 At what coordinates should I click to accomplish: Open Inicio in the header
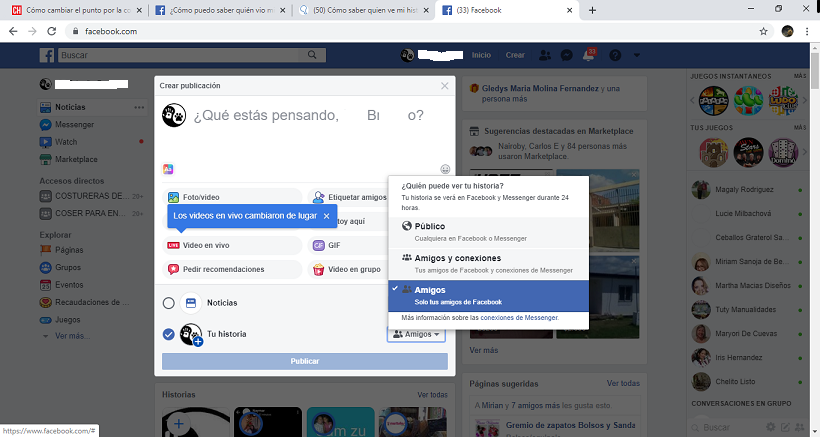click(x=481, y=55)
